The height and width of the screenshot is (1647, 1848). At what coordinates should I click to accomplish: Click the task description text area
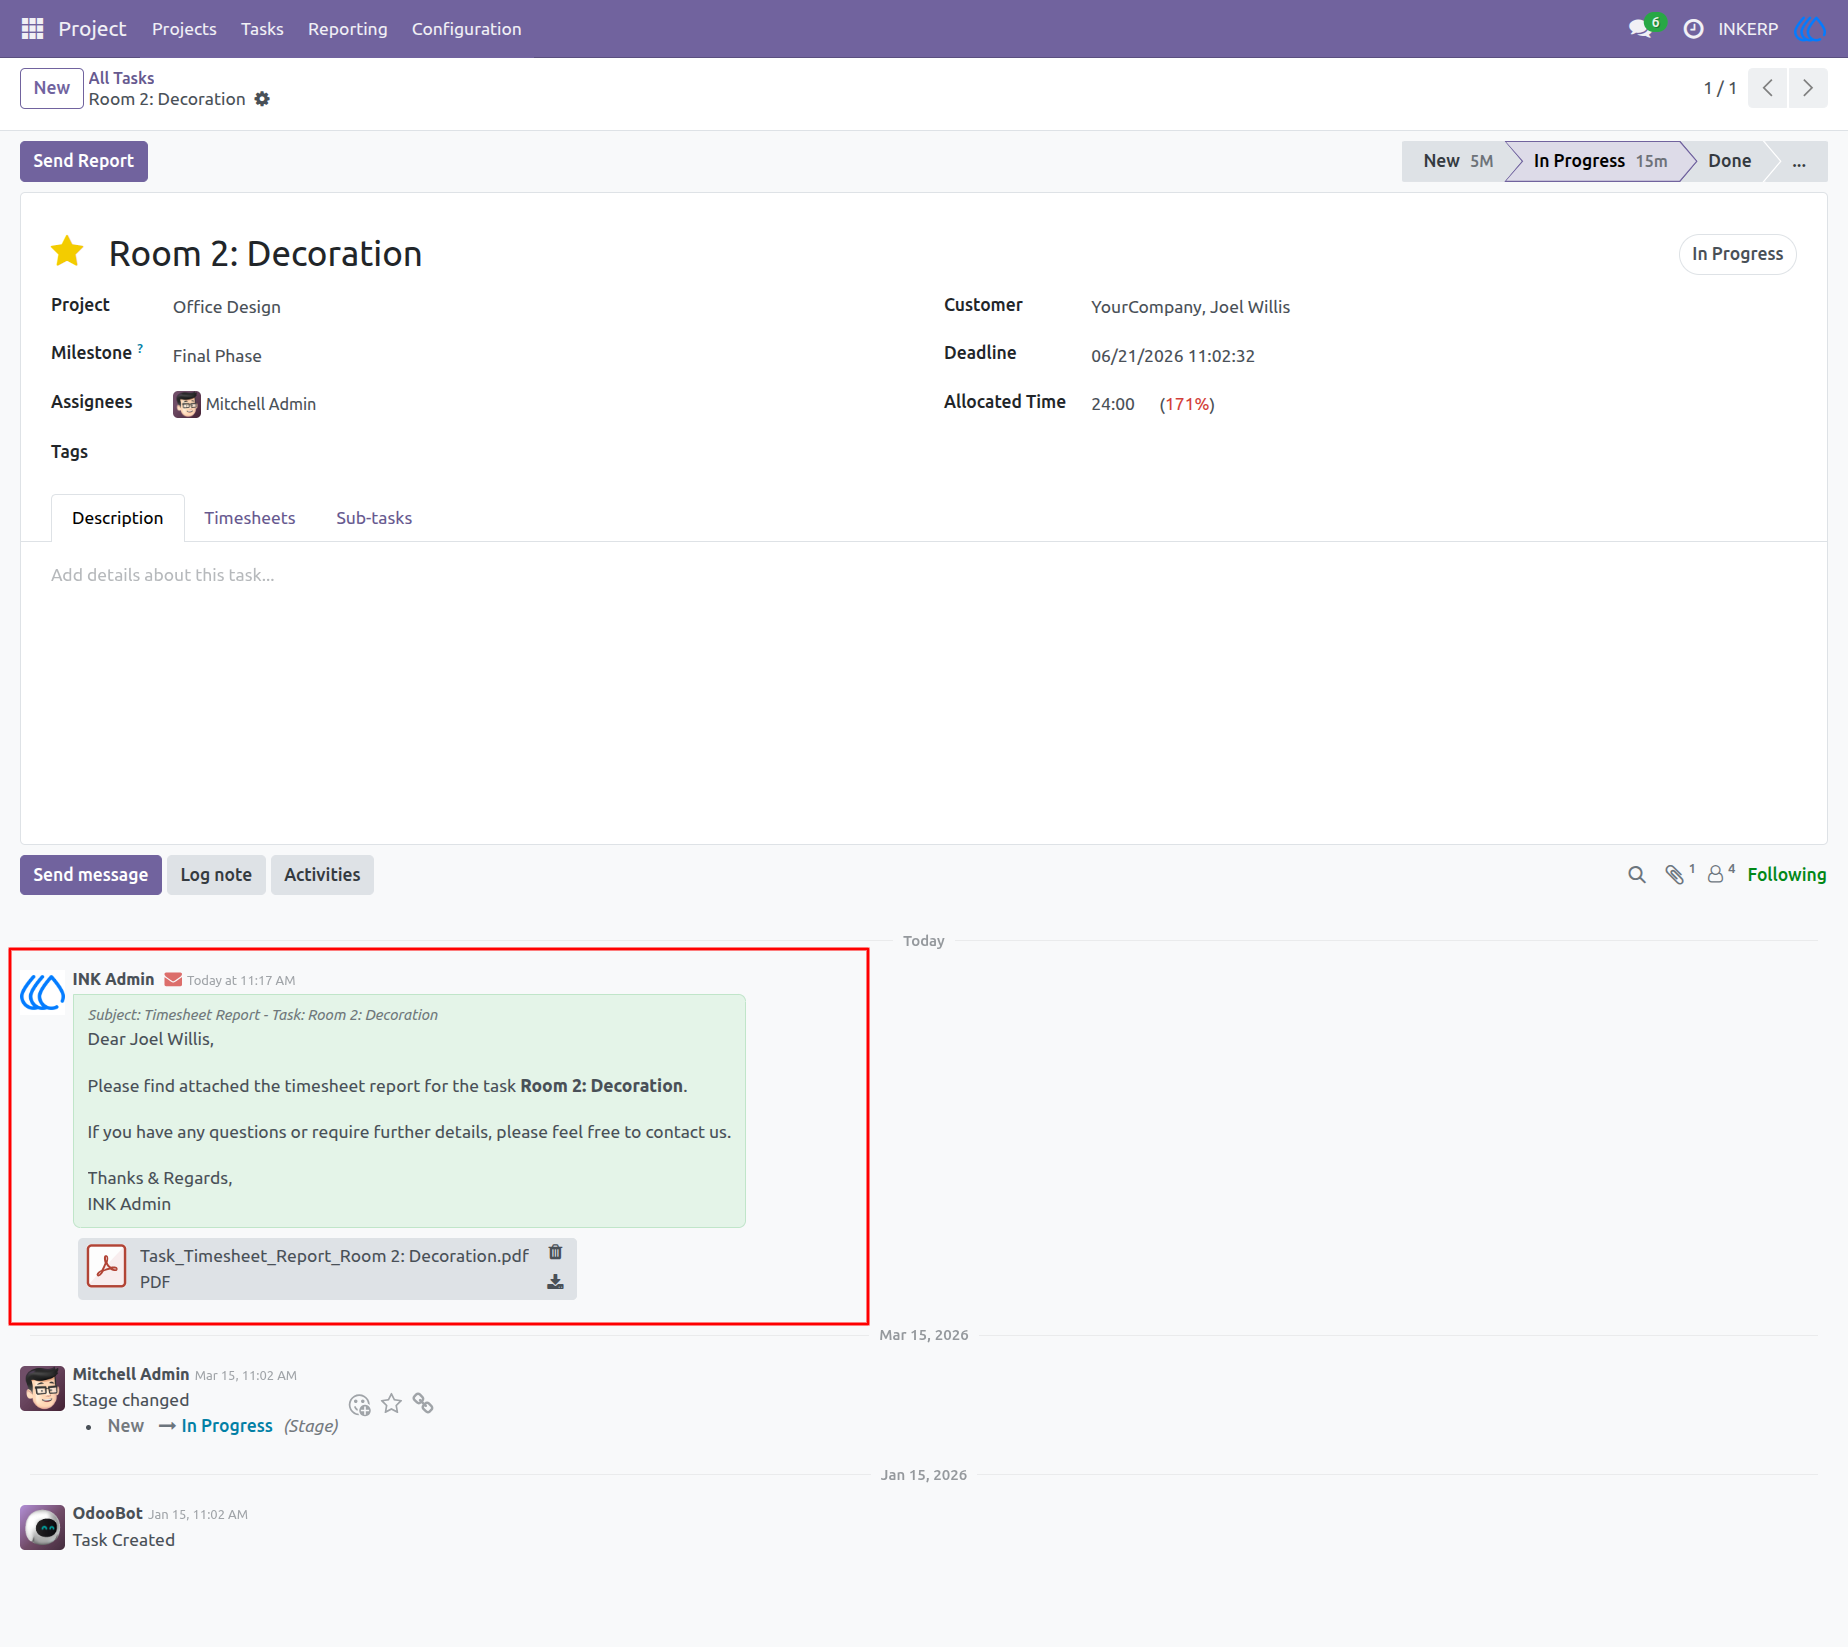923,575
